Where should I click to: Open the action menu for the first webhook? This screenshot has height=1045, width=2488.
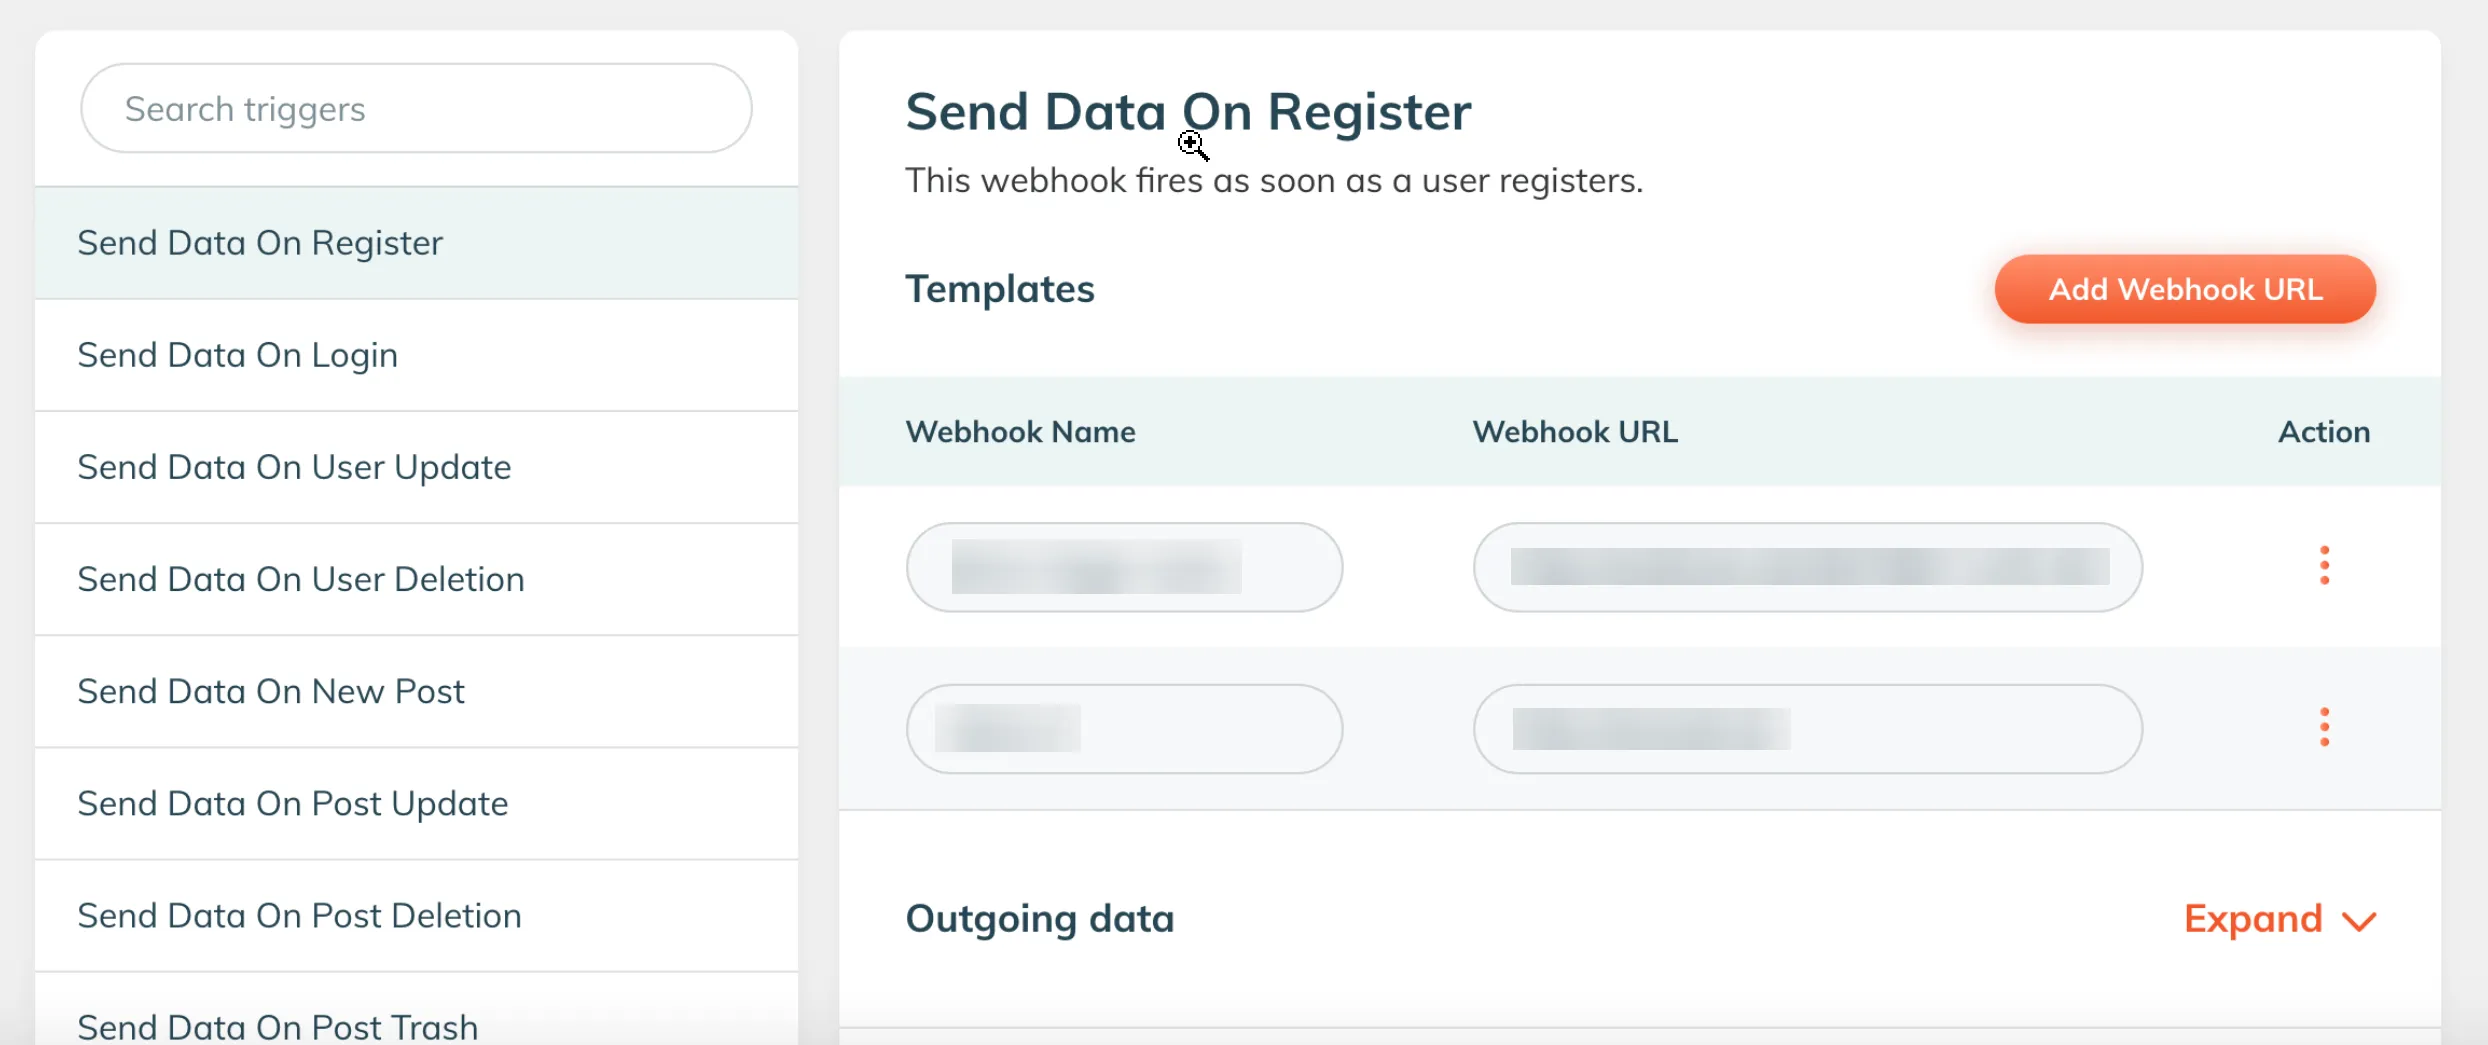[2325, 566]
